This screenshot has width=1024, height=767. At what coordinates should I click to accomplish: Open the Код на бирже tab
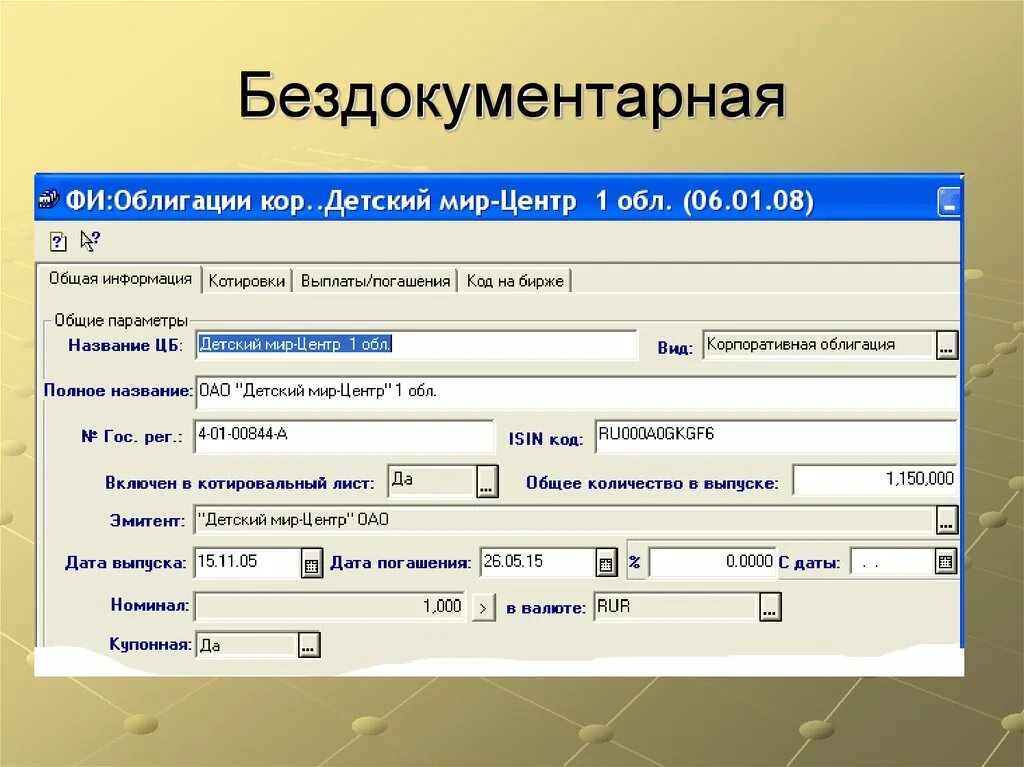pos(515,281)
